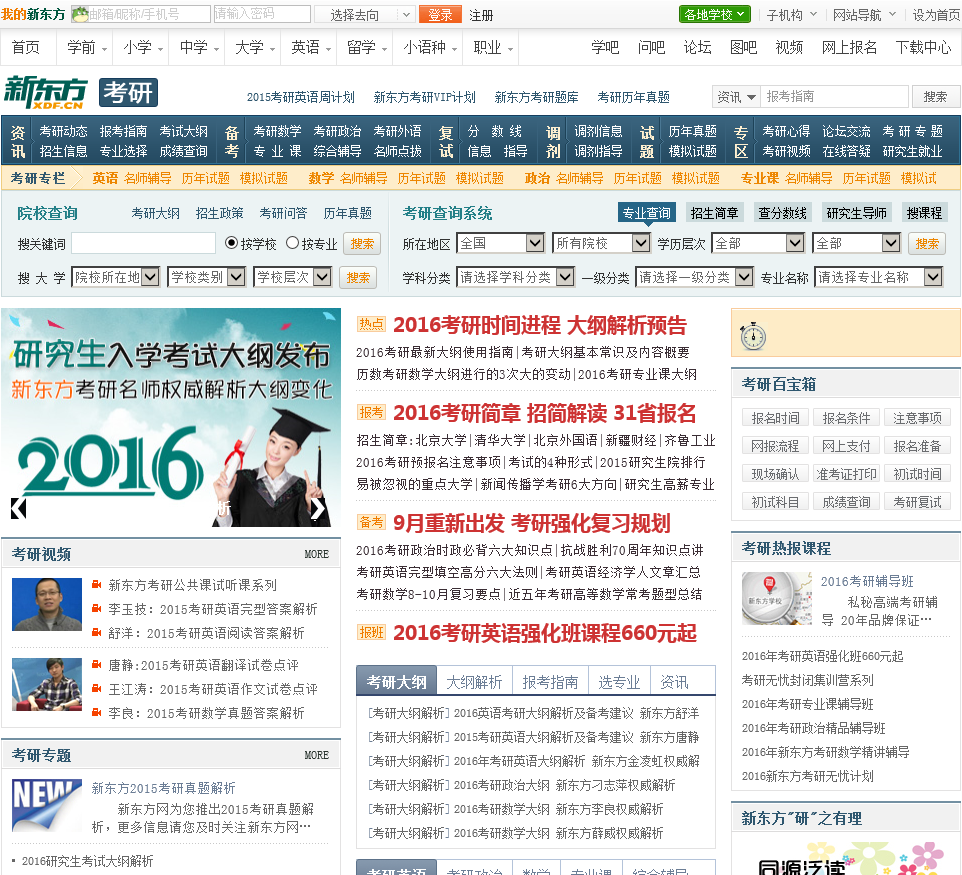
Task: Open the 院校所在地 dropdown
Action: [x=115, y=277]
